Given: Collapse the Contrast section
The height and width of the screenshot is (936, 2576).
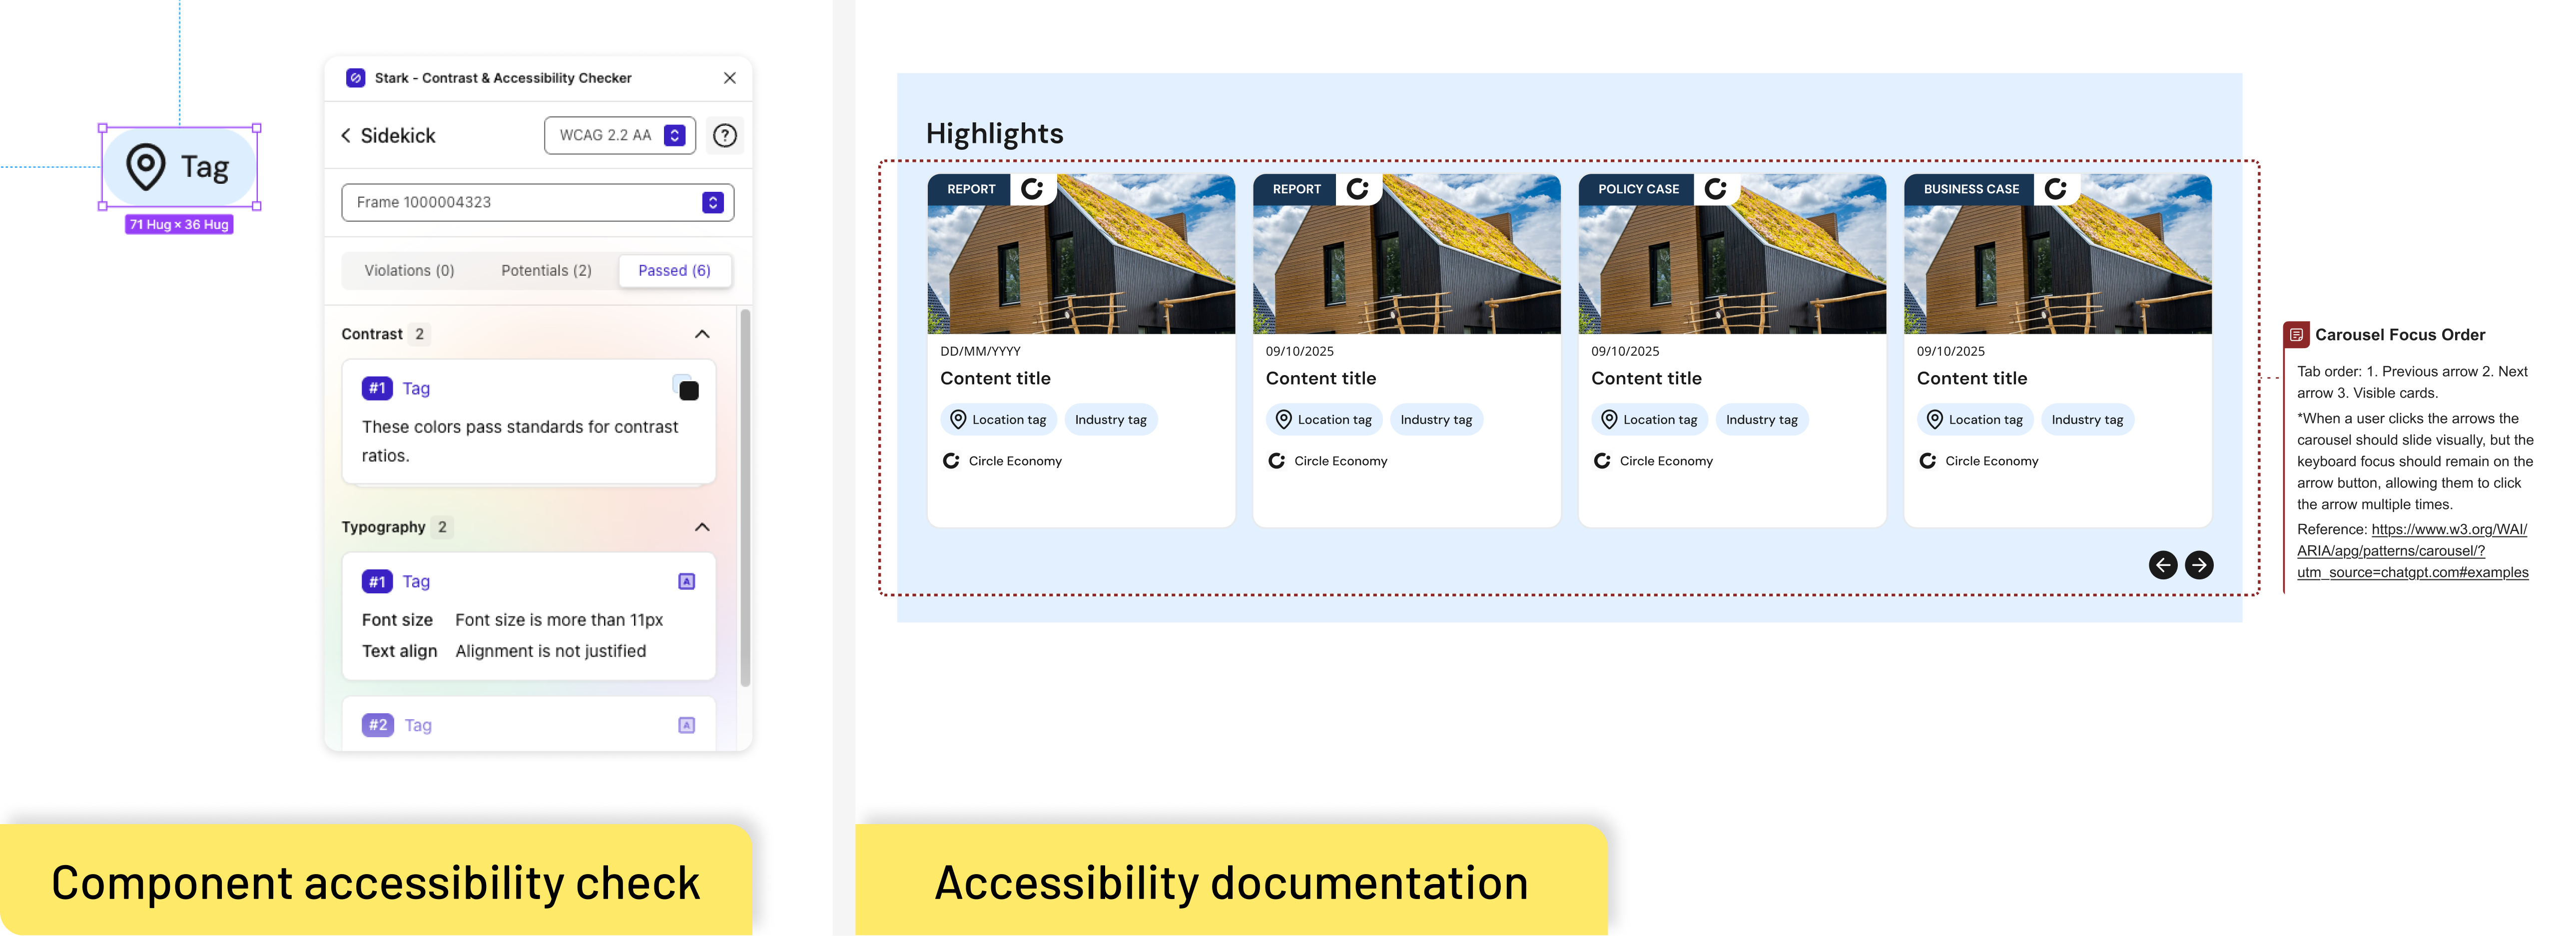Looking at the screenshot, I should coord(702,334).
